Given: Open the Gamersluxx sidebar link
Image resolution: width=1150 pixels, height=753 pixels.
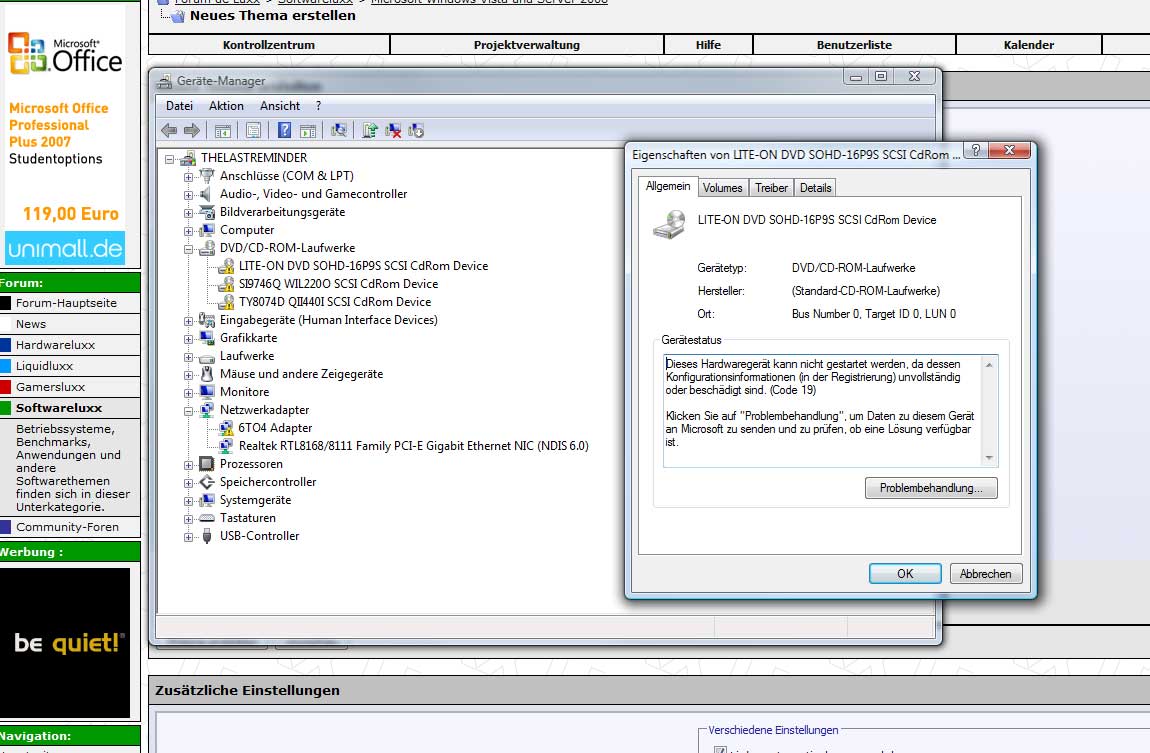Looking at the screenshot, I should coord(51,386).
